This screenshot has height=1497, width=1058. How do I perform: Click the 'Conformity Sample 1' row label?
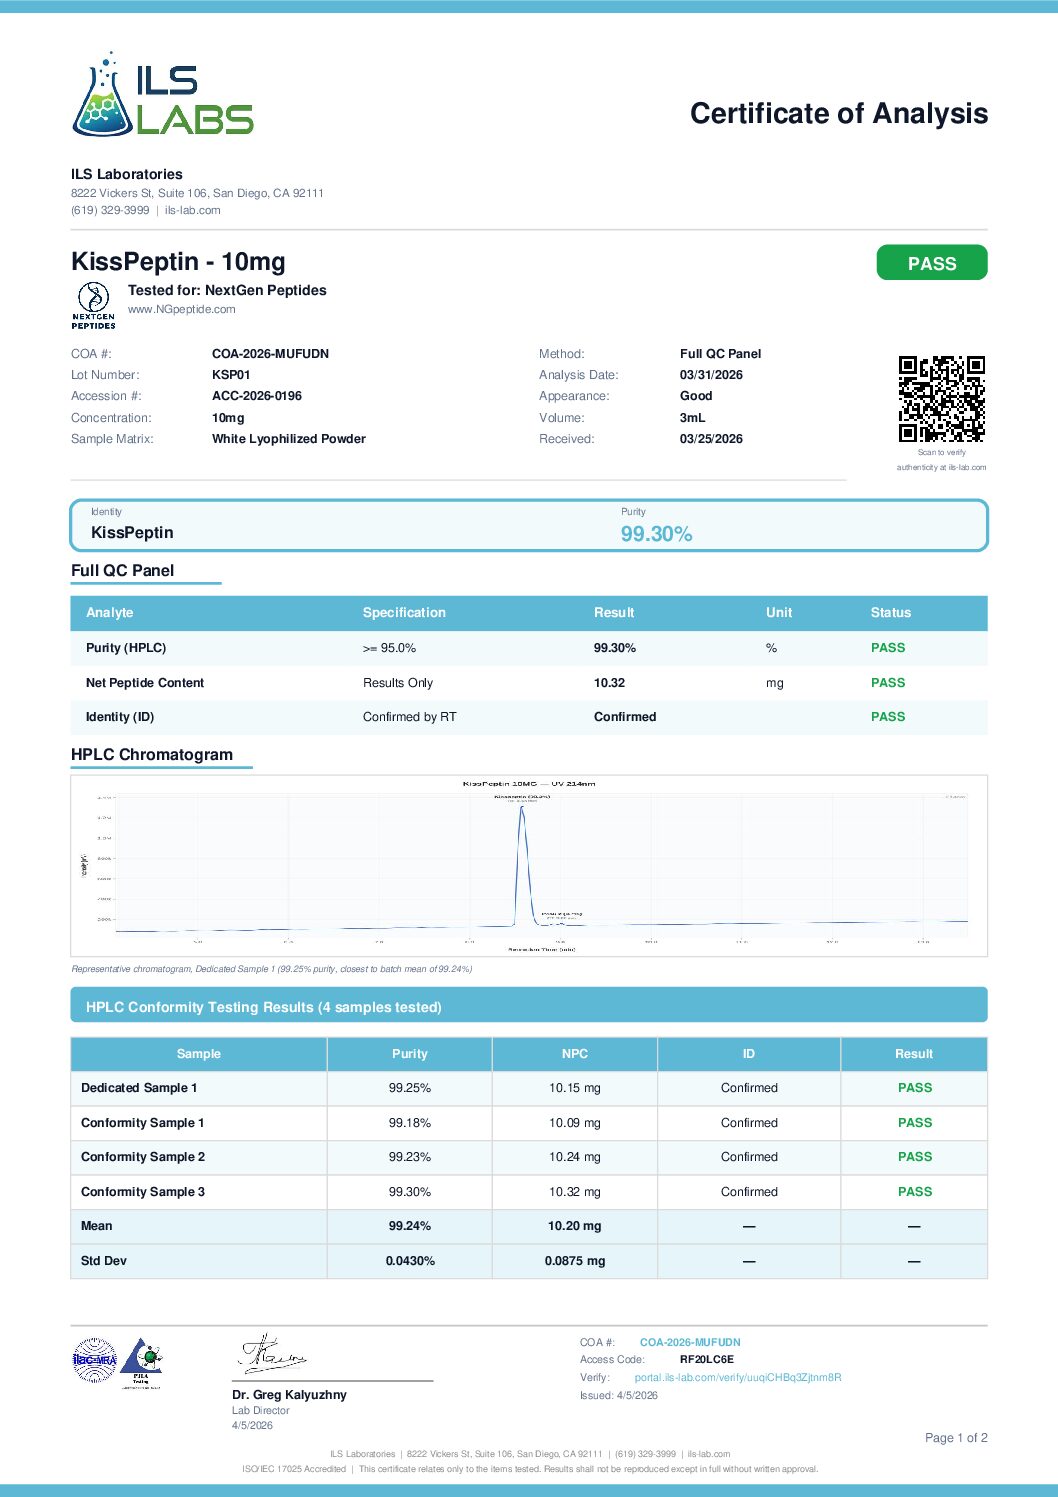[x=143, y=1123]
